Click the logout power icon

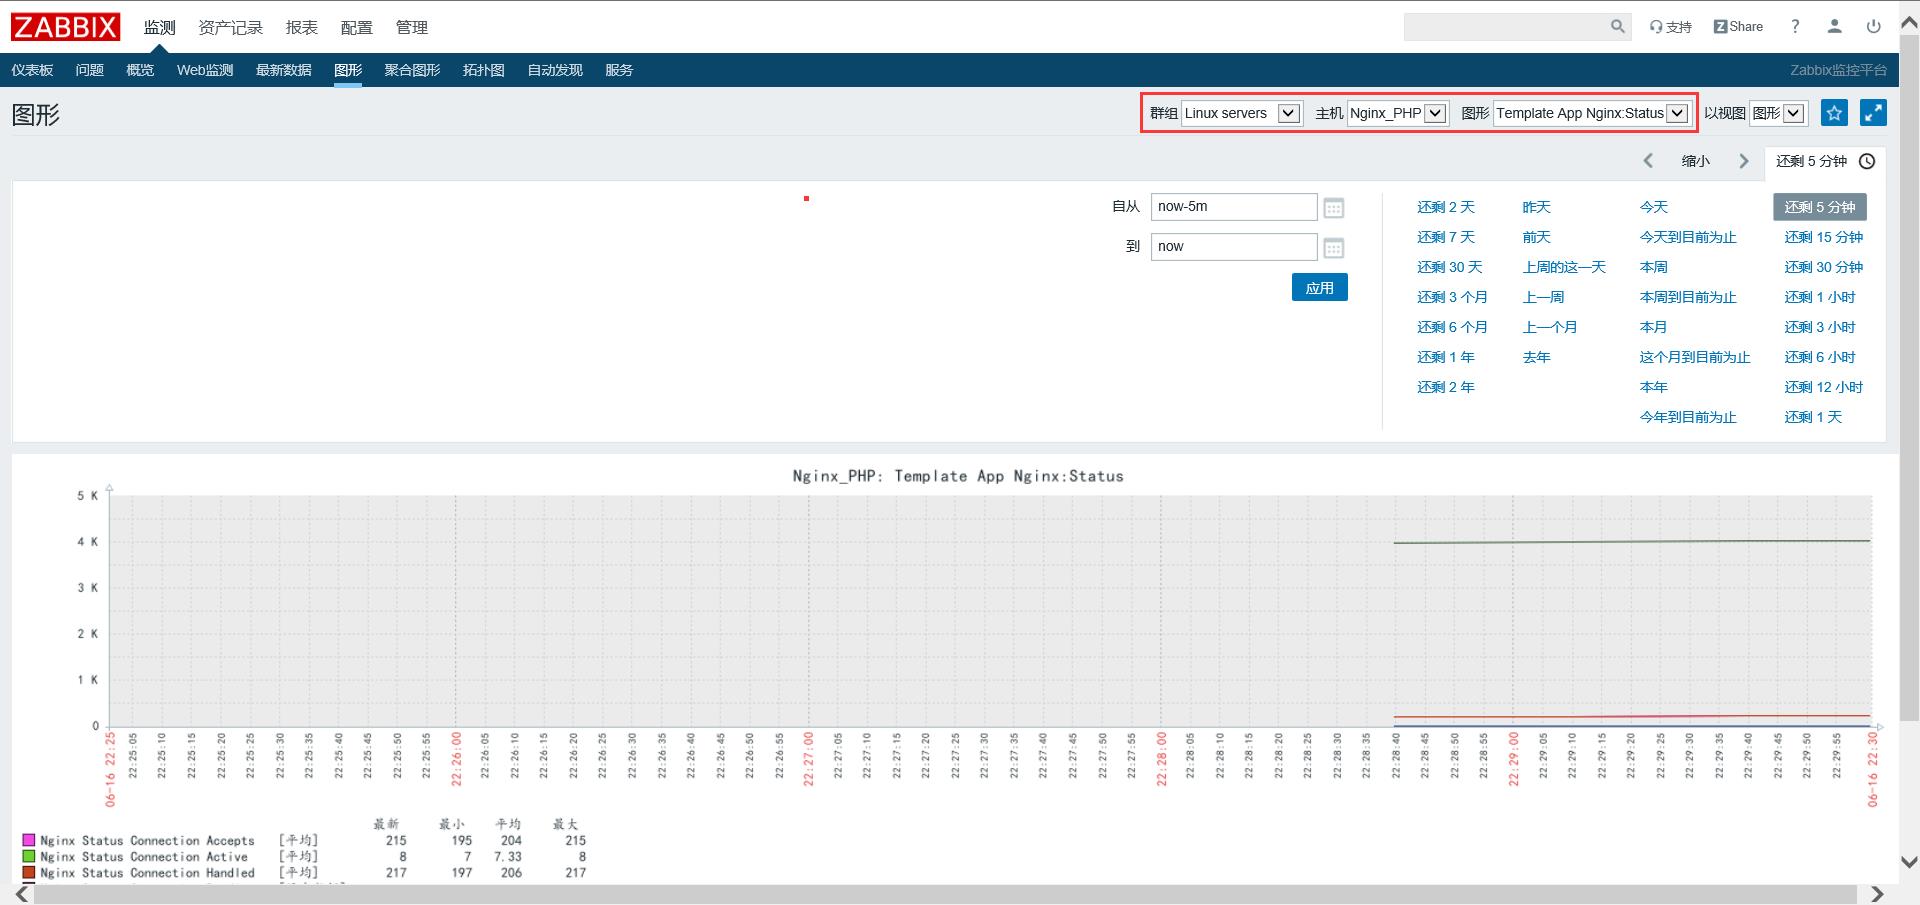pos(1874,27)
